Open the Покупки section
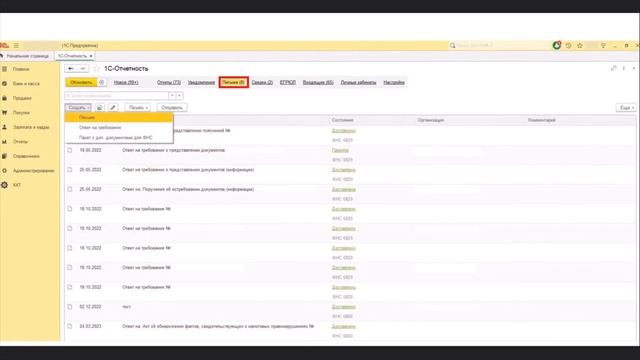640x360 pixels. (x=21, y=113)
